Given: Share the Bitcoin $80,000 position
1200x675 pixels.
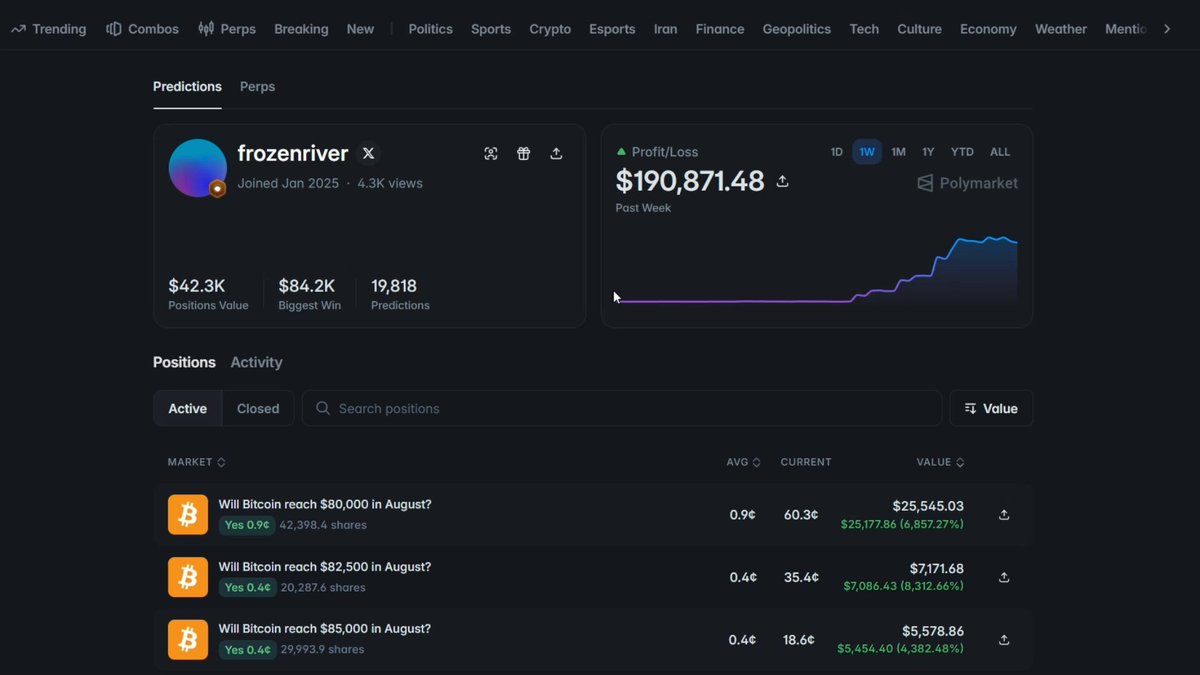Looking at the screenshot, I should click(x=1004, y=515).
